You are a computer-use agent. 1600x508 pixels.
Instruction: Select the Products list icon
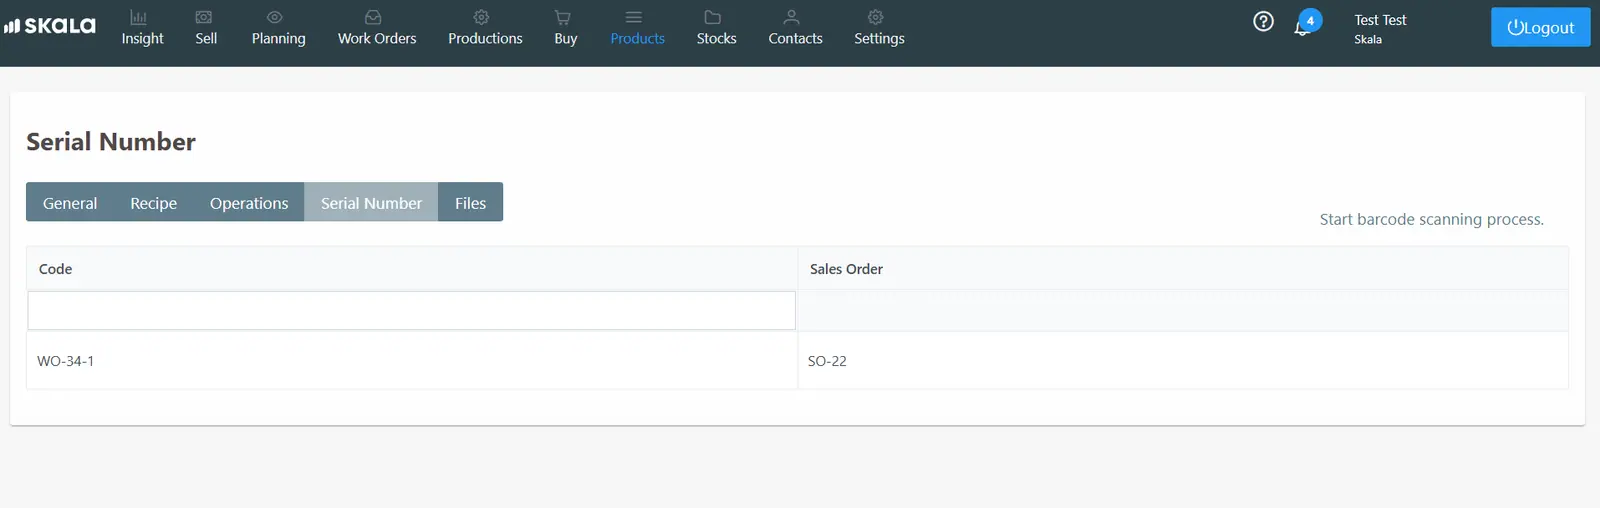click(634, 17)
